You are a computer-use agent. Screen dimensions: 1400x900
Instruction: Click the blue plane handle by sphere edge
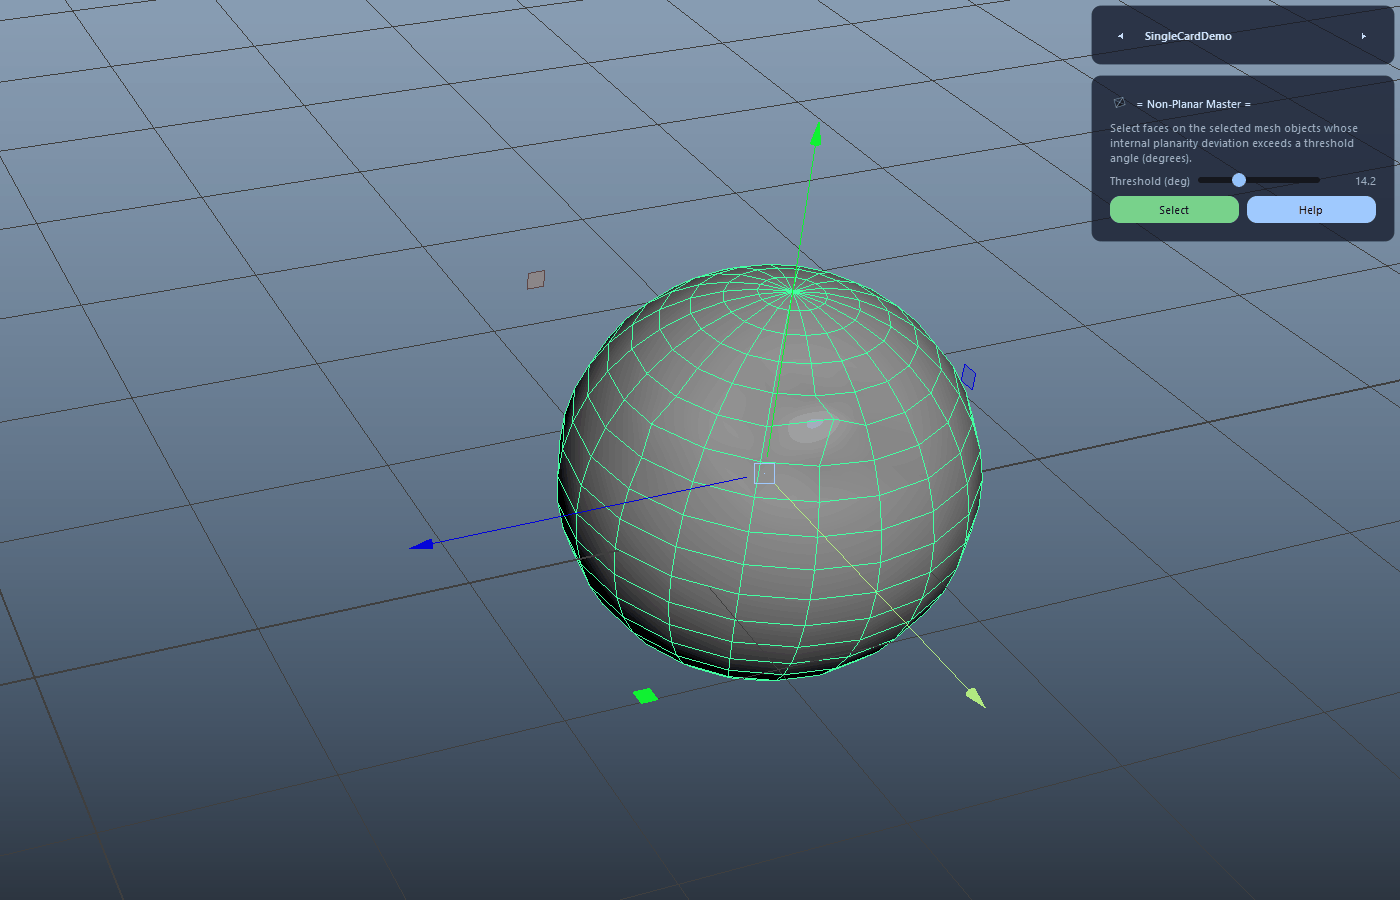[x=968, y=377]
